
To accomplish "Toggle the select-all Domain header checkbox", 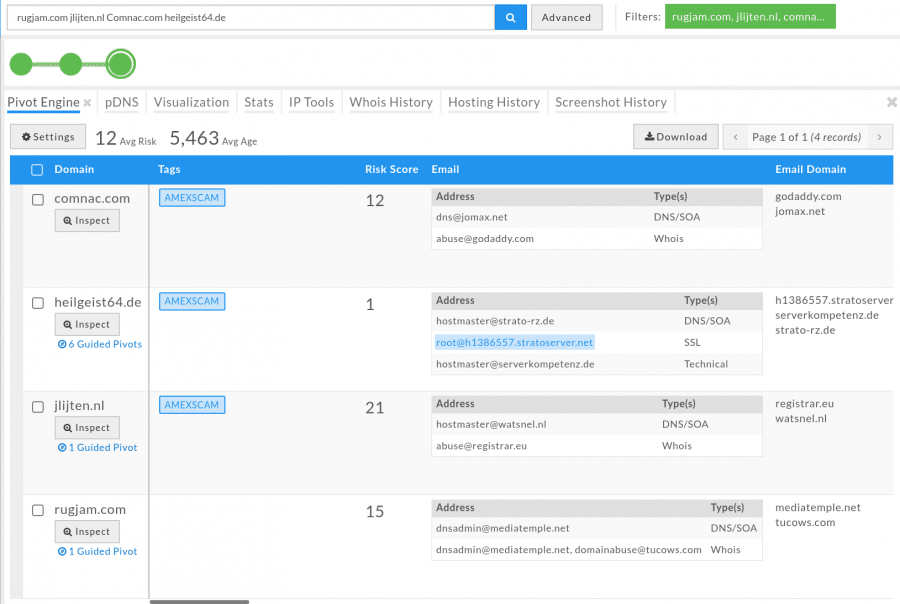I will pyautogui.click(x=37, y=170).
